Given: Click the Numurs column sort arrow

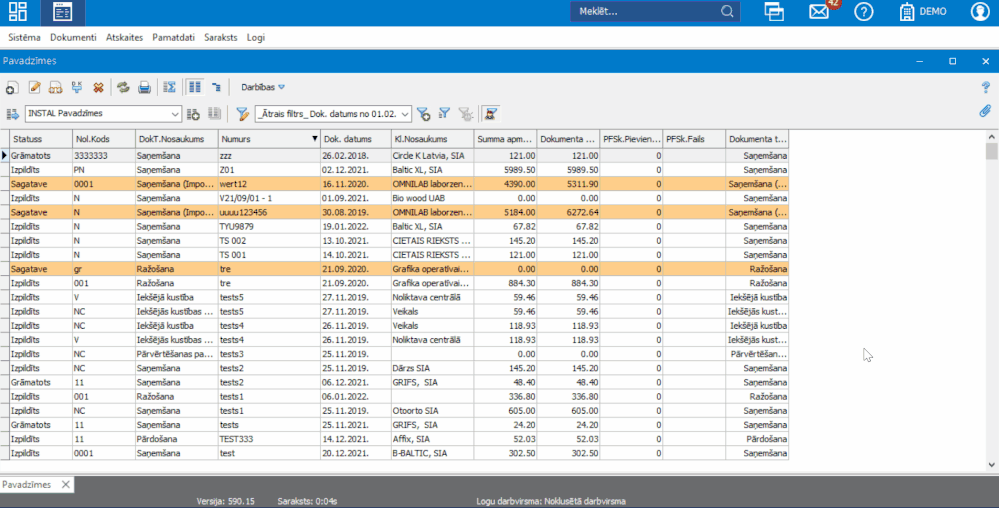Looking at the screenshot, I should [x=314, y=139].
